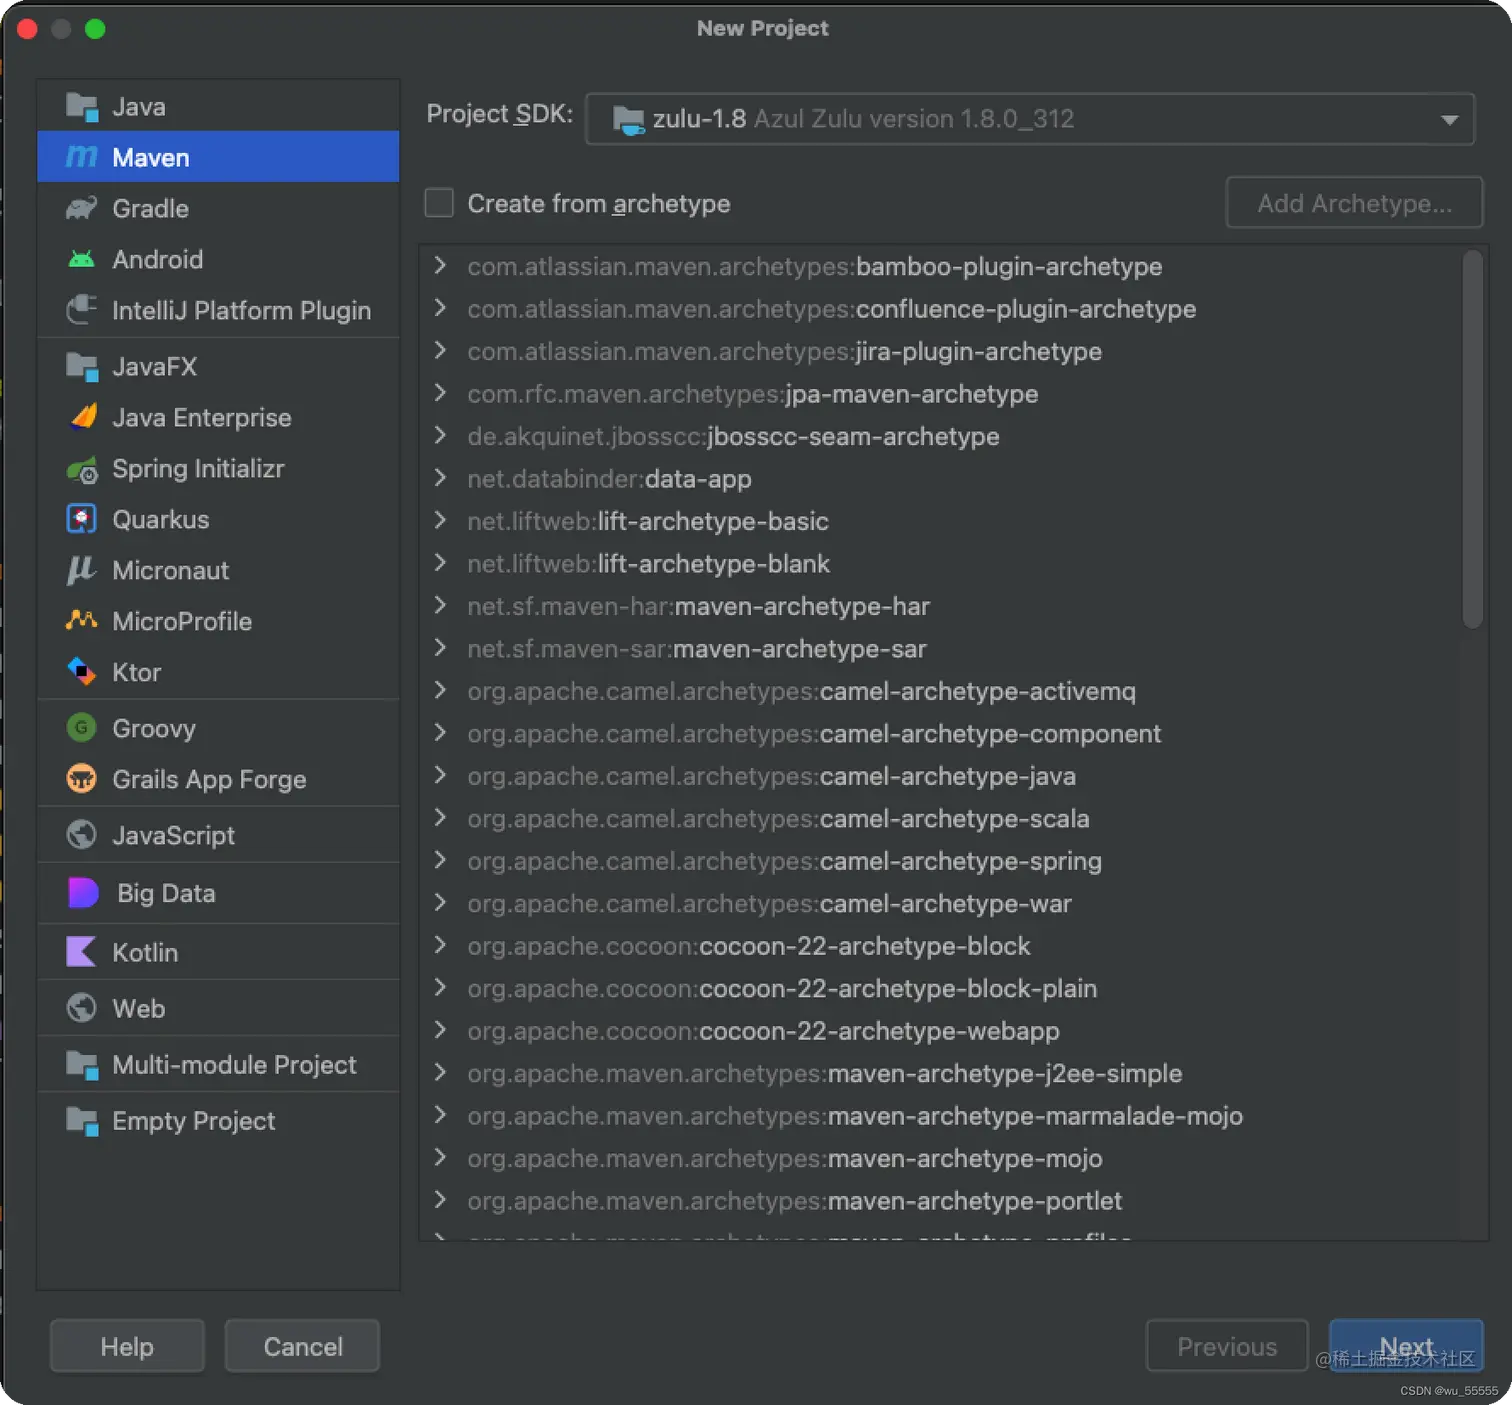Click the Previous button

pos(1227,1346)
